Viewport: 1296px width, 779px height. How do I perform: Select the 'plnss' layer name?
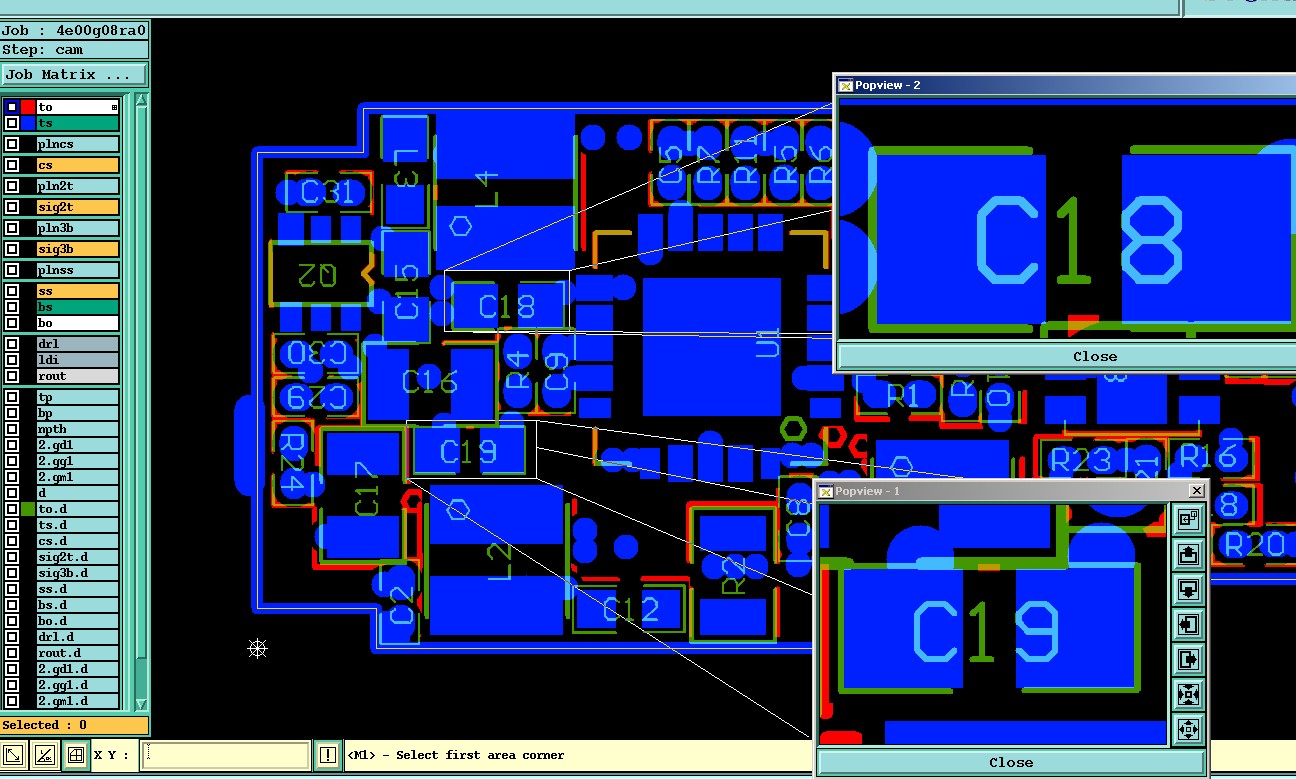point(78,270)
